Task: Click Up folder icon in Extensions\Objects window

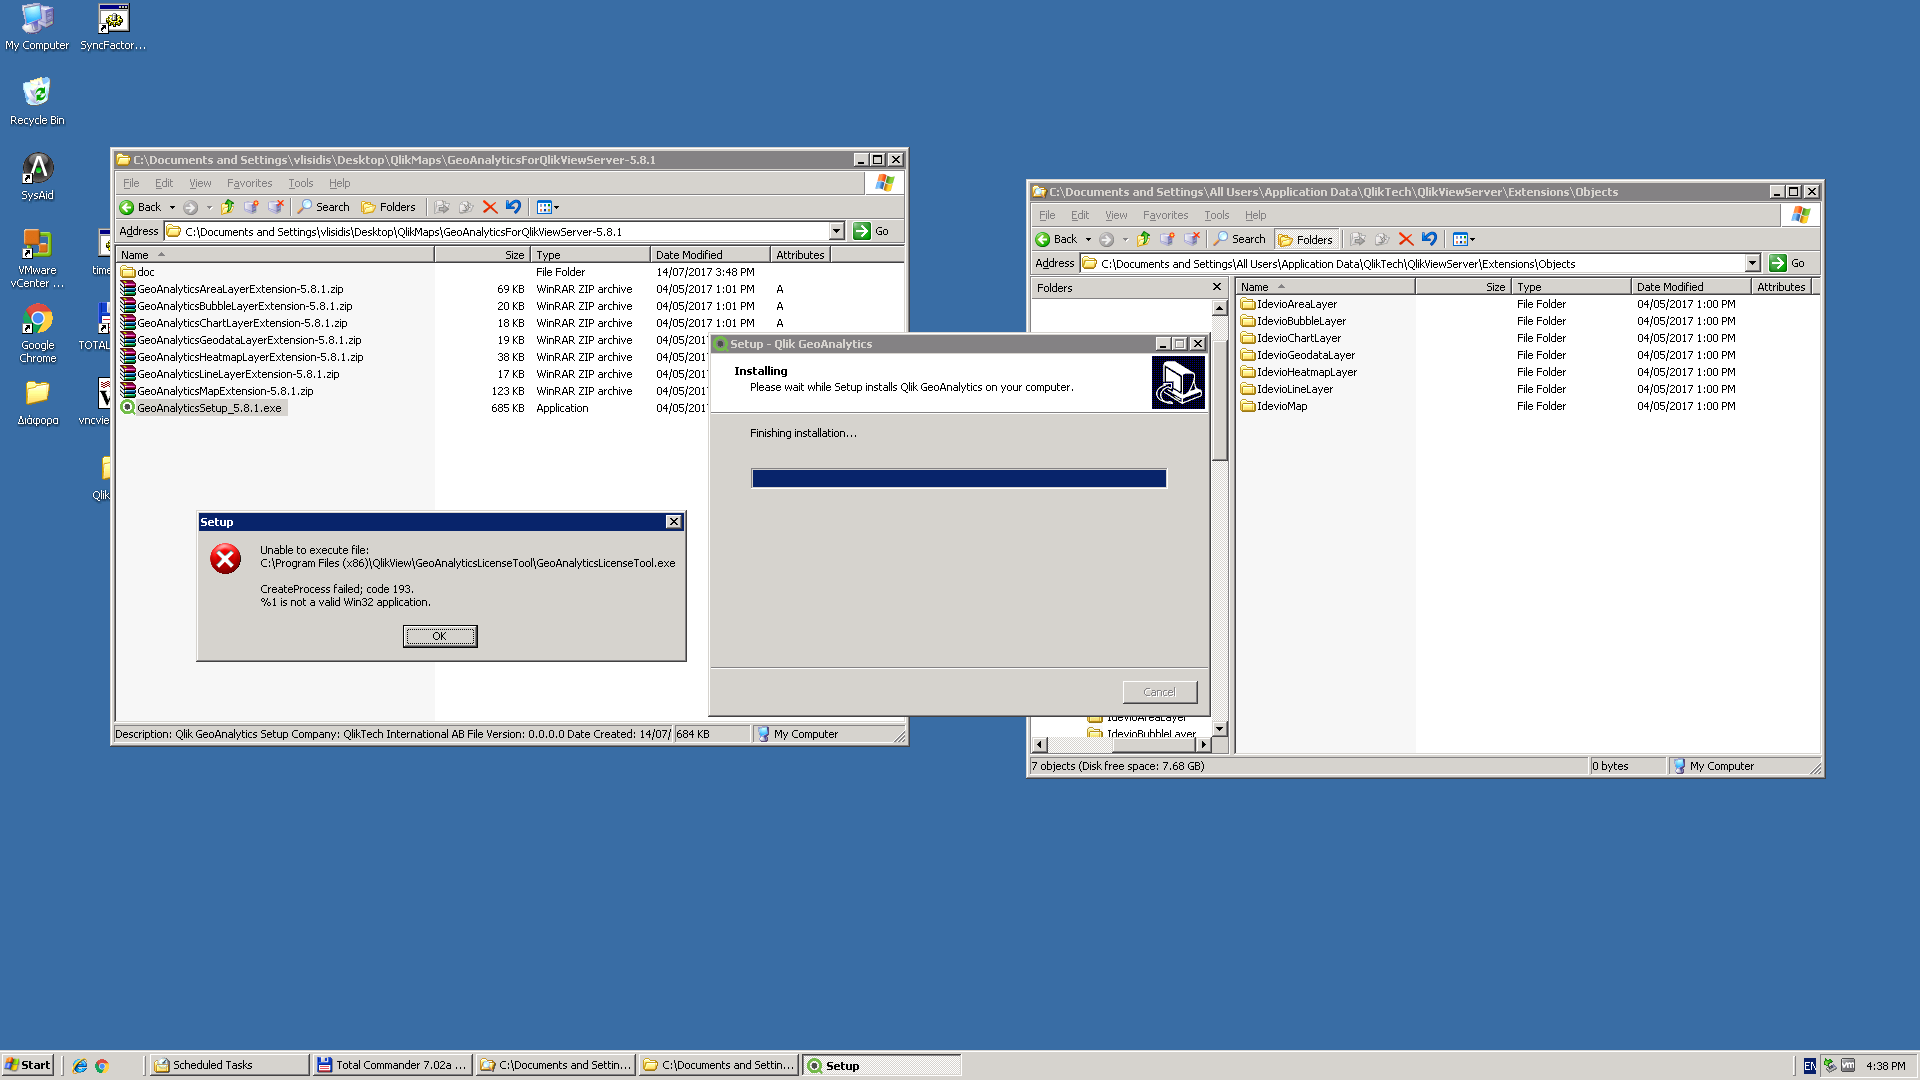Action: point(1144,239)
